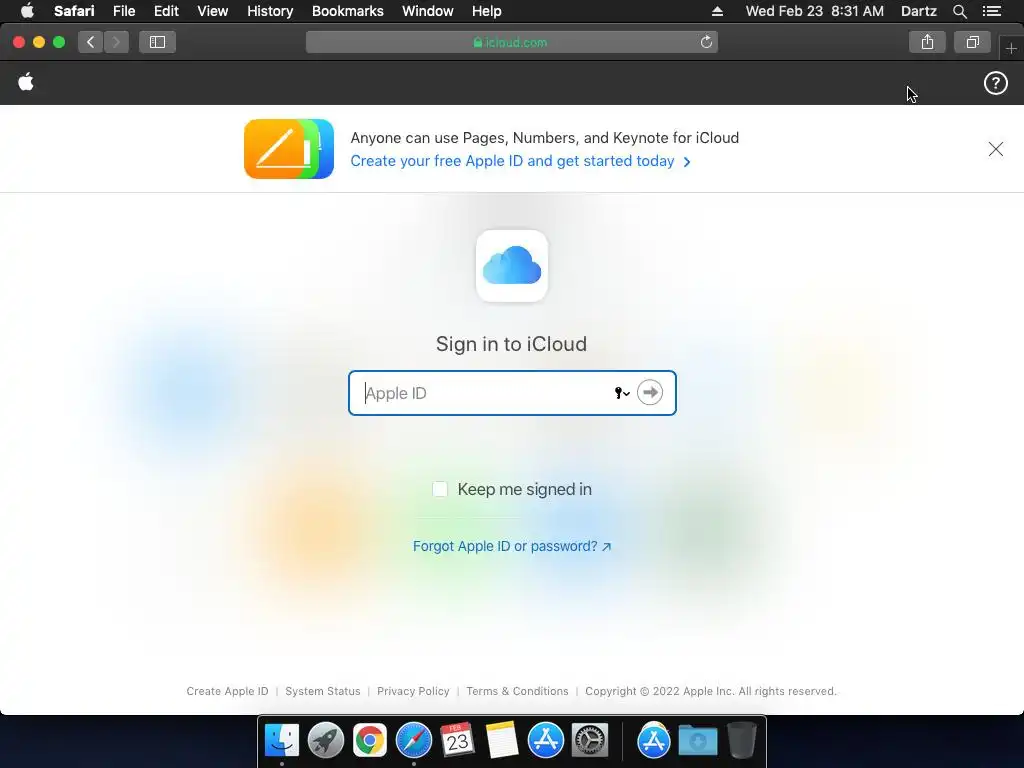Open the Edit menu
This screenshot has width=1024, height=768.
point(166,11)
